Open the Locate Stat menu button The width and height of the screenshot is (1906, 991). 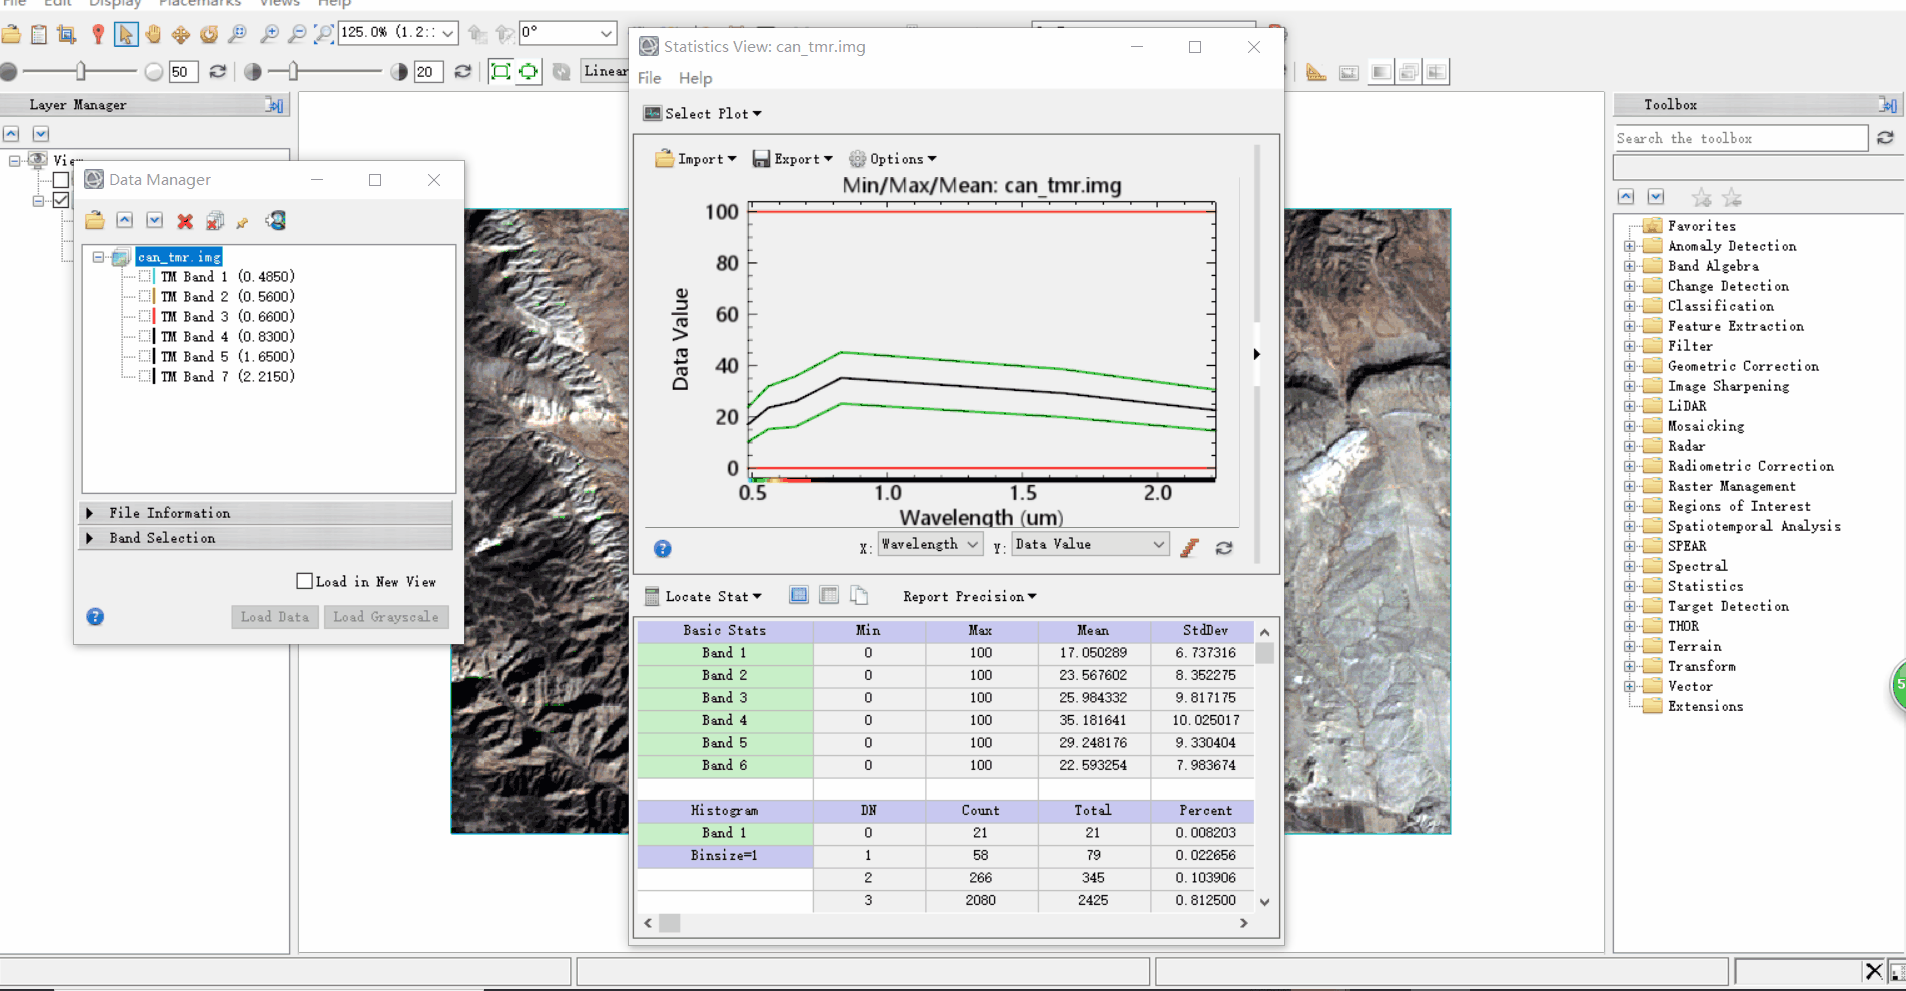coord(703,596)
